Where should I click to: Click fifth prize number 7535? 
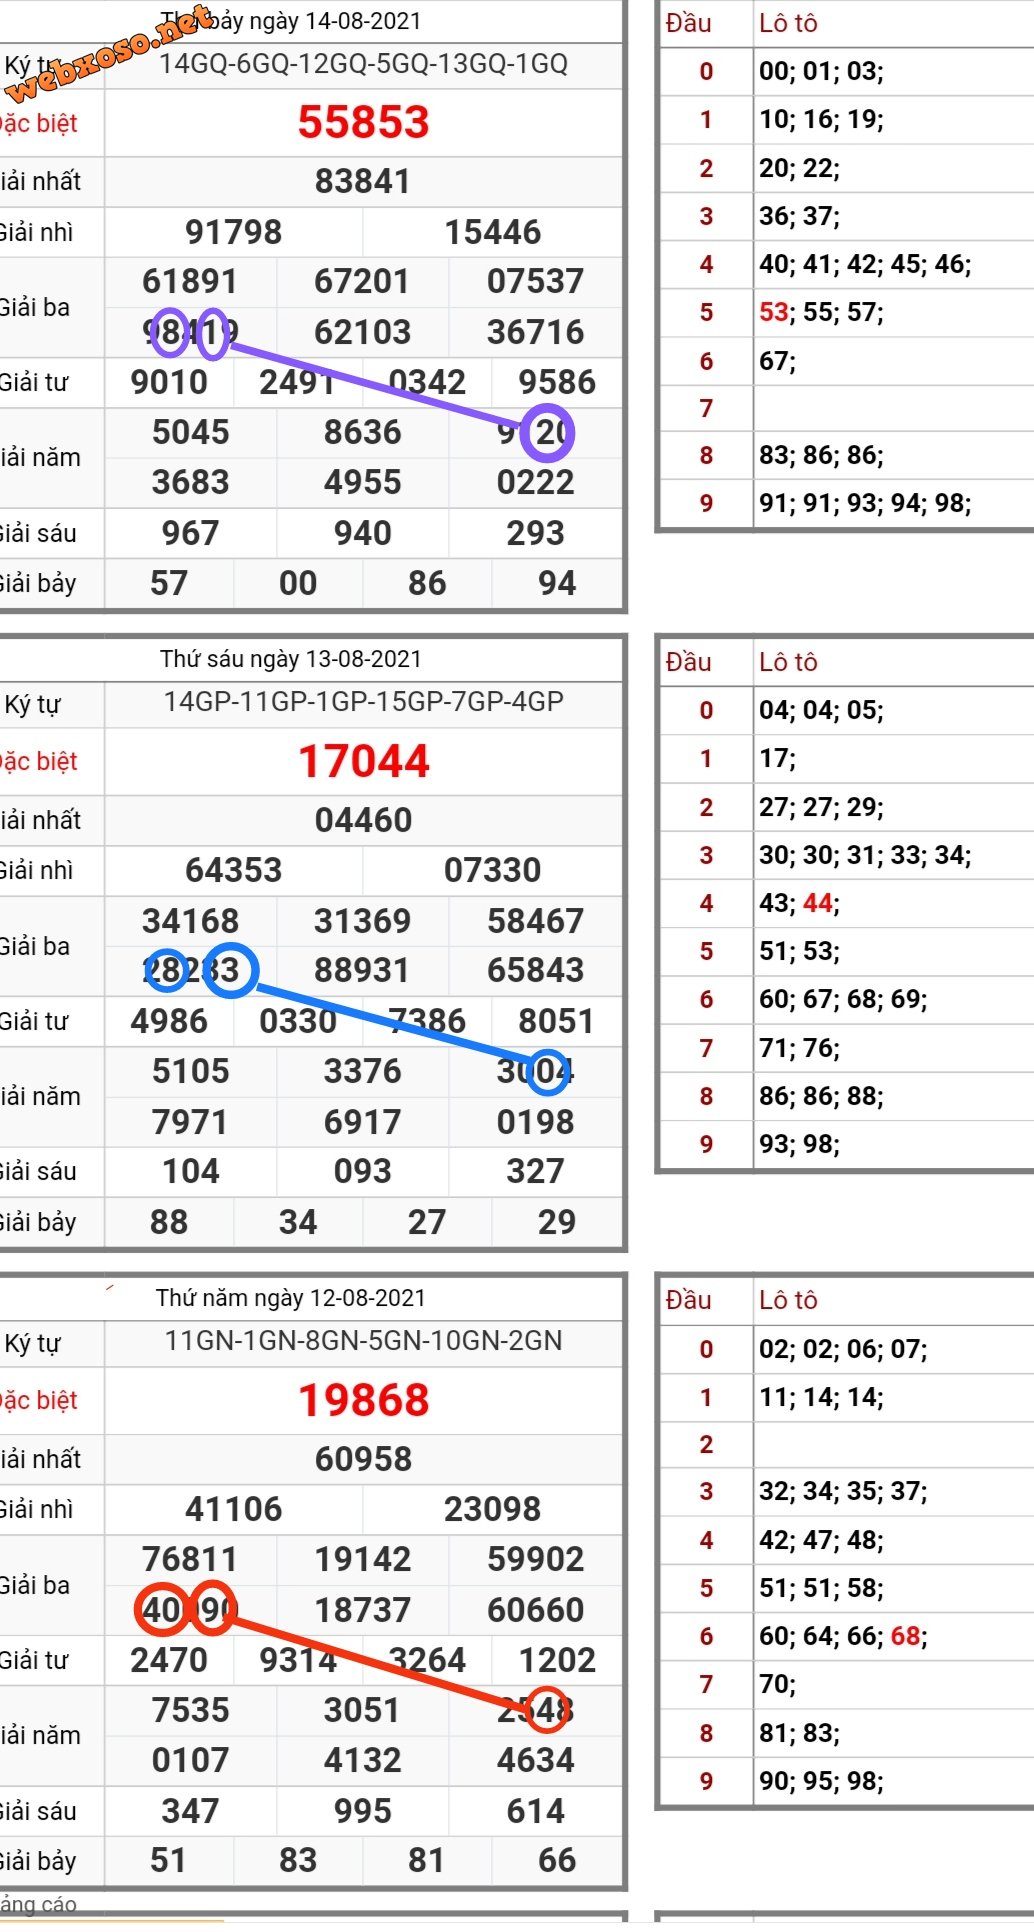(x=190, y=1709)
